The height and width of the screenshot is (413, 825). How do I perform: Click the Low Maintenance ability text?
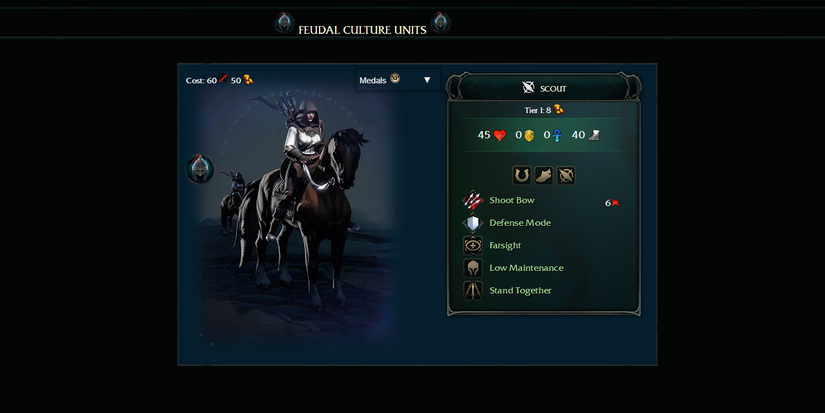point(526,268)
